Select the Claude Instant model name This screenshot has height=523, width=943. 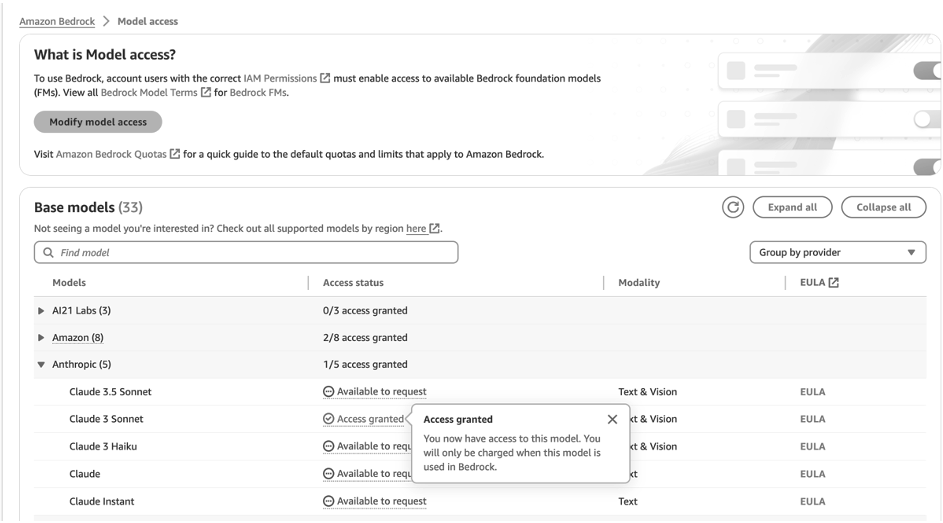102,501
